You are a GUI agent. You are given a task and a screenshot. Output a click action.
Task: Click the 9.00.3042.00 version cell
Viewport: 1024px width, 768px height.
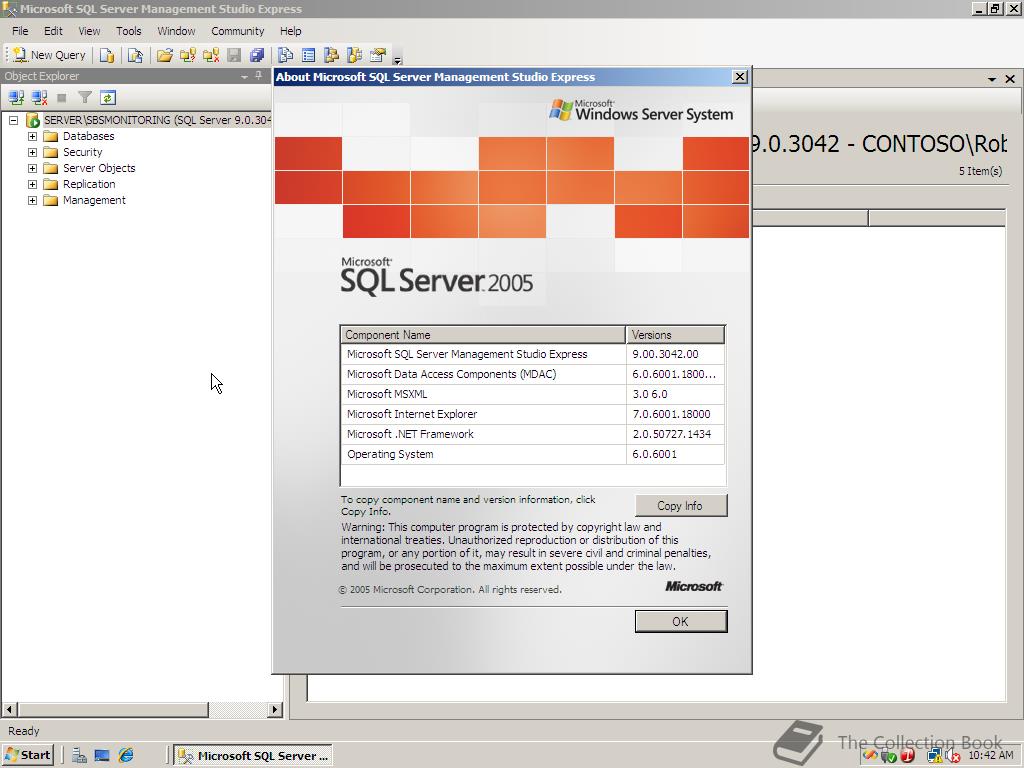pyautogui.click(x=675, y=354)
